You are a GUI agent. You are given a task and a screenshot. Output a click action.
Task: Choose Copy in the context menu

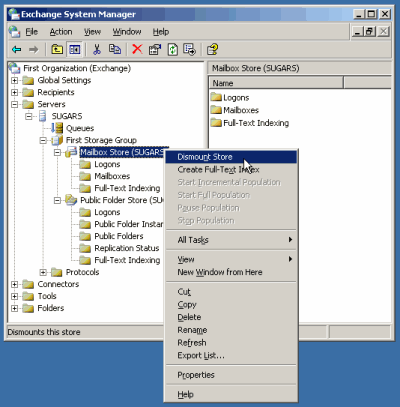(231, 304)
